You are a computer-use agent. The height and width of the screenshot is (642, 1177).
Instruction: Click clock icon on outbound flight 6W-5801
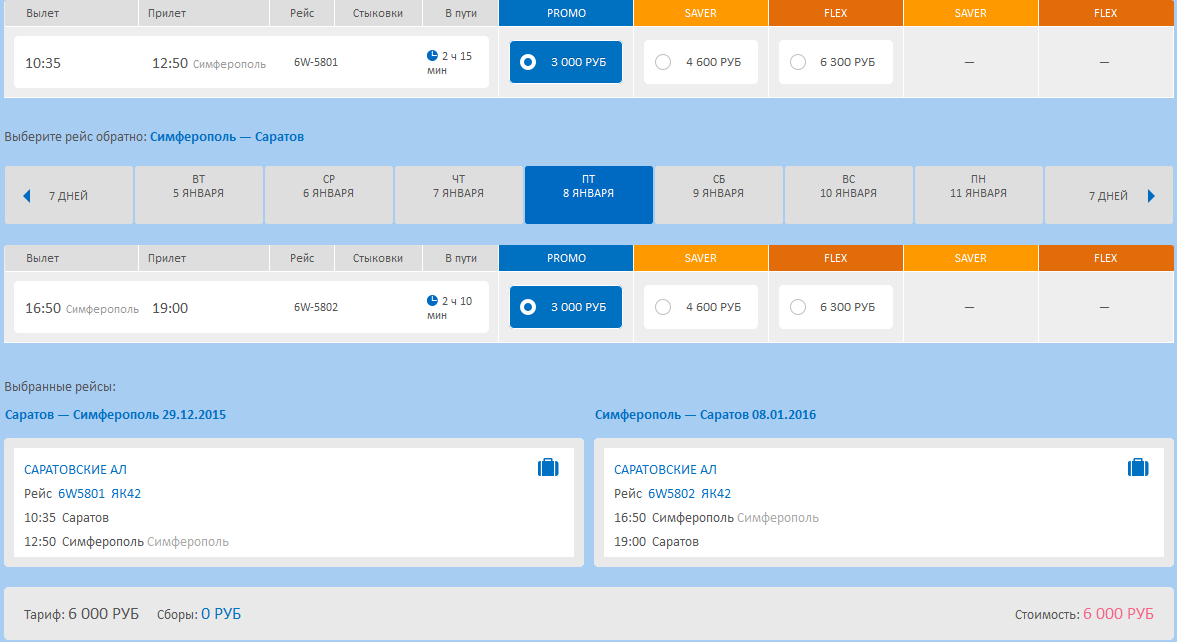432,56
